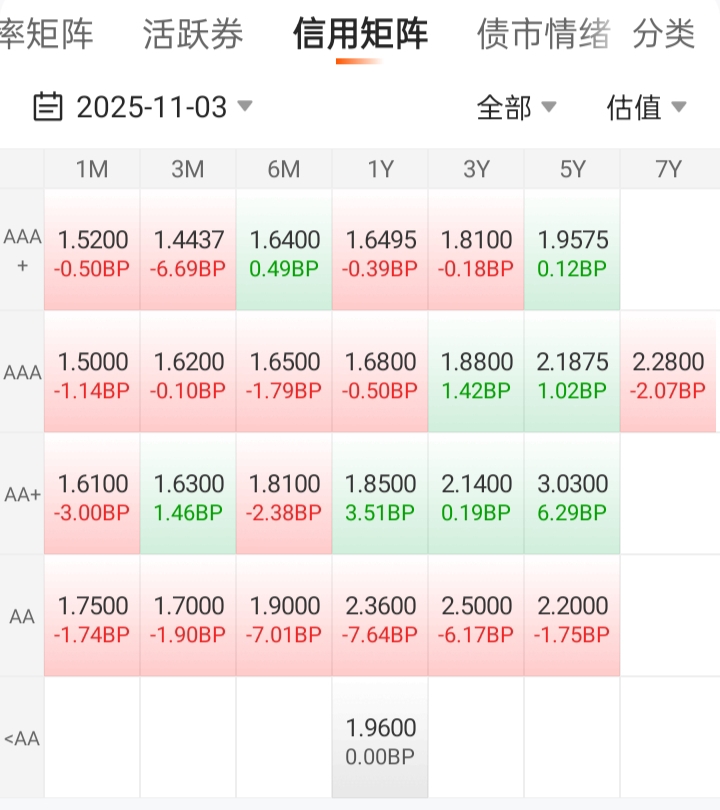Viewport: 720px width, 810px height.
Task: Open the 债市情绪 tab
Action: click(x=544, y=35)
